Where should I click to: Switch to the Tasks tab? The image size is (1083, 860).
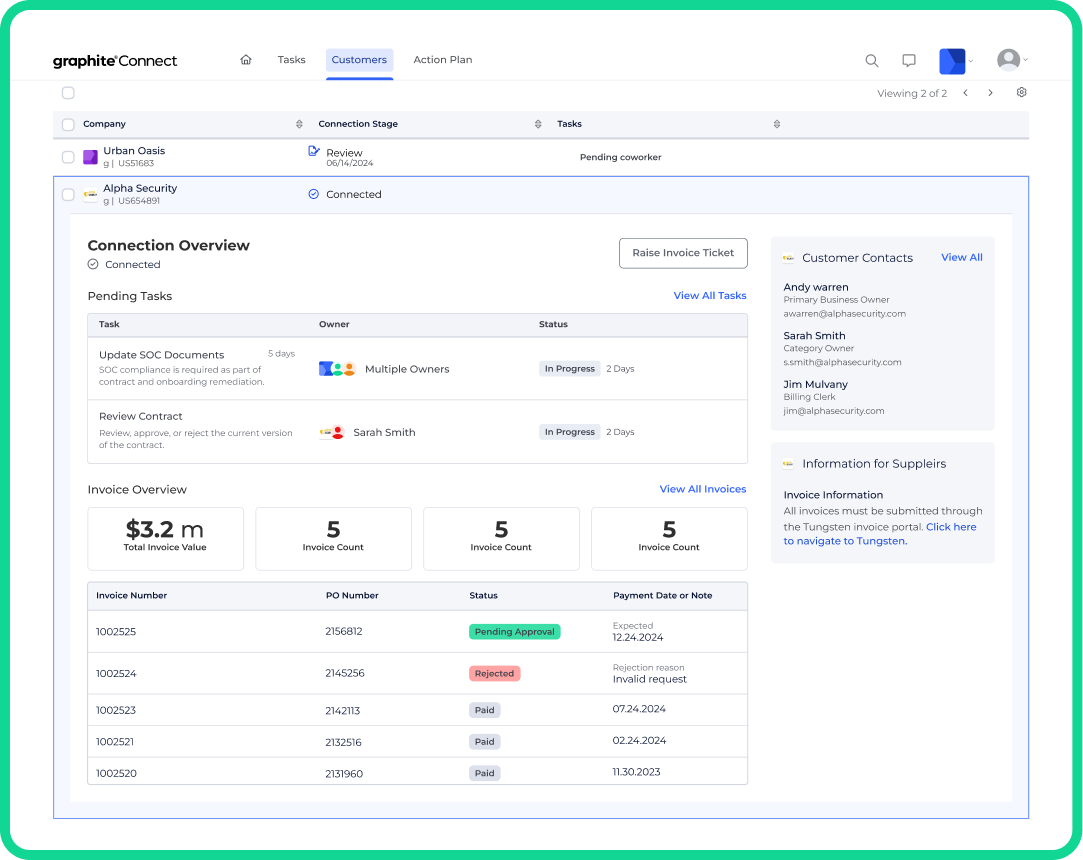291,60
